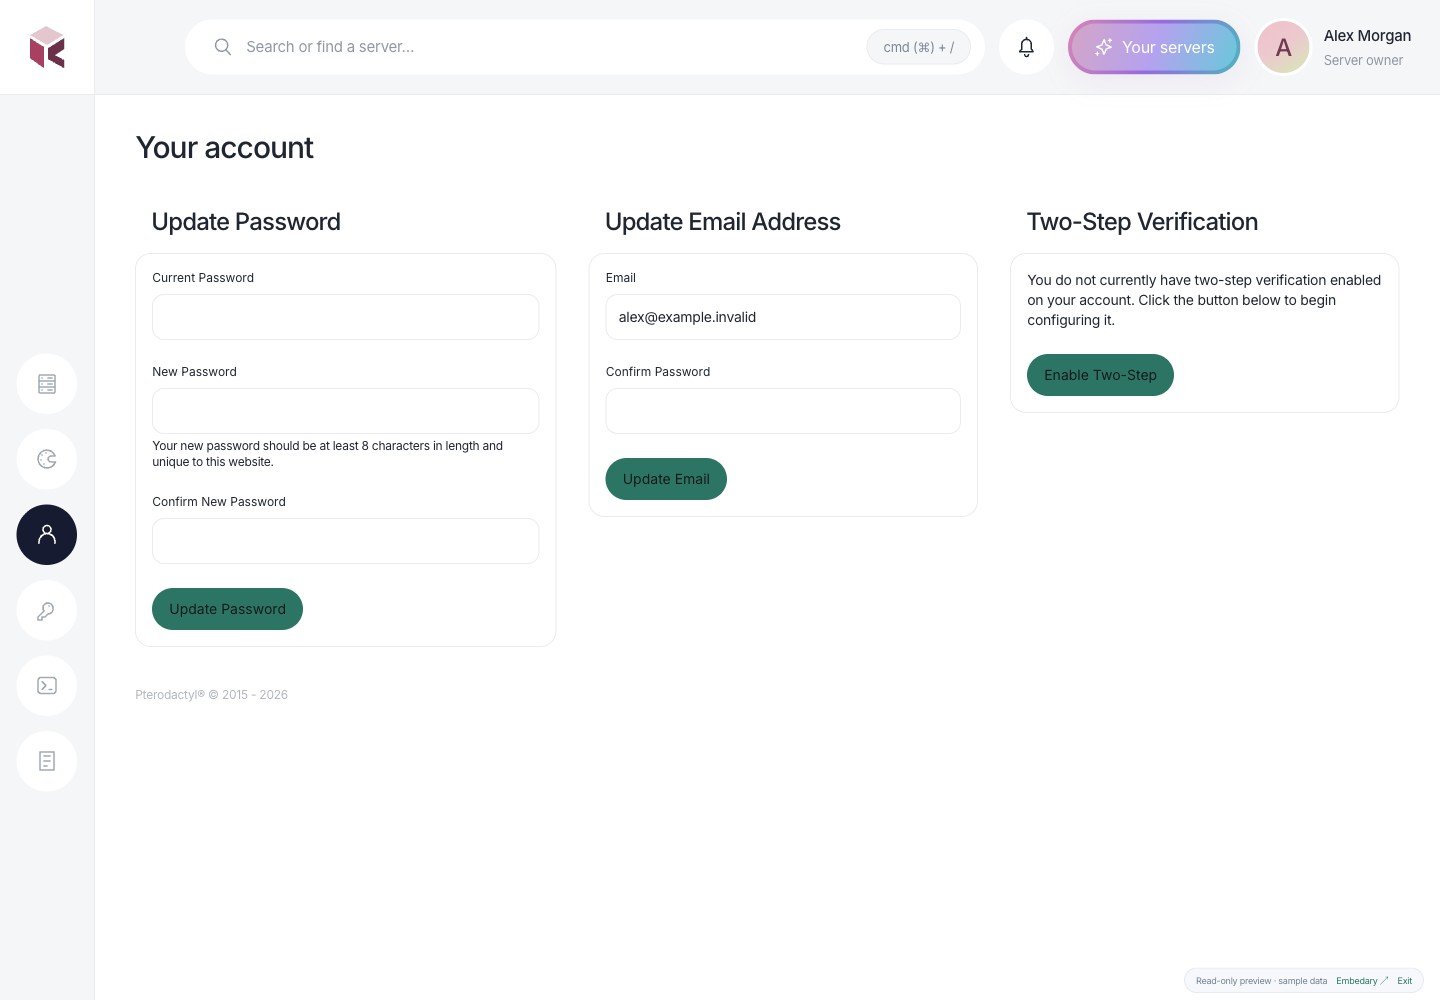Screen dimensions: 1440x1000
Task: Click the cmd + / shortcut badge
Action: coord(918,47)
